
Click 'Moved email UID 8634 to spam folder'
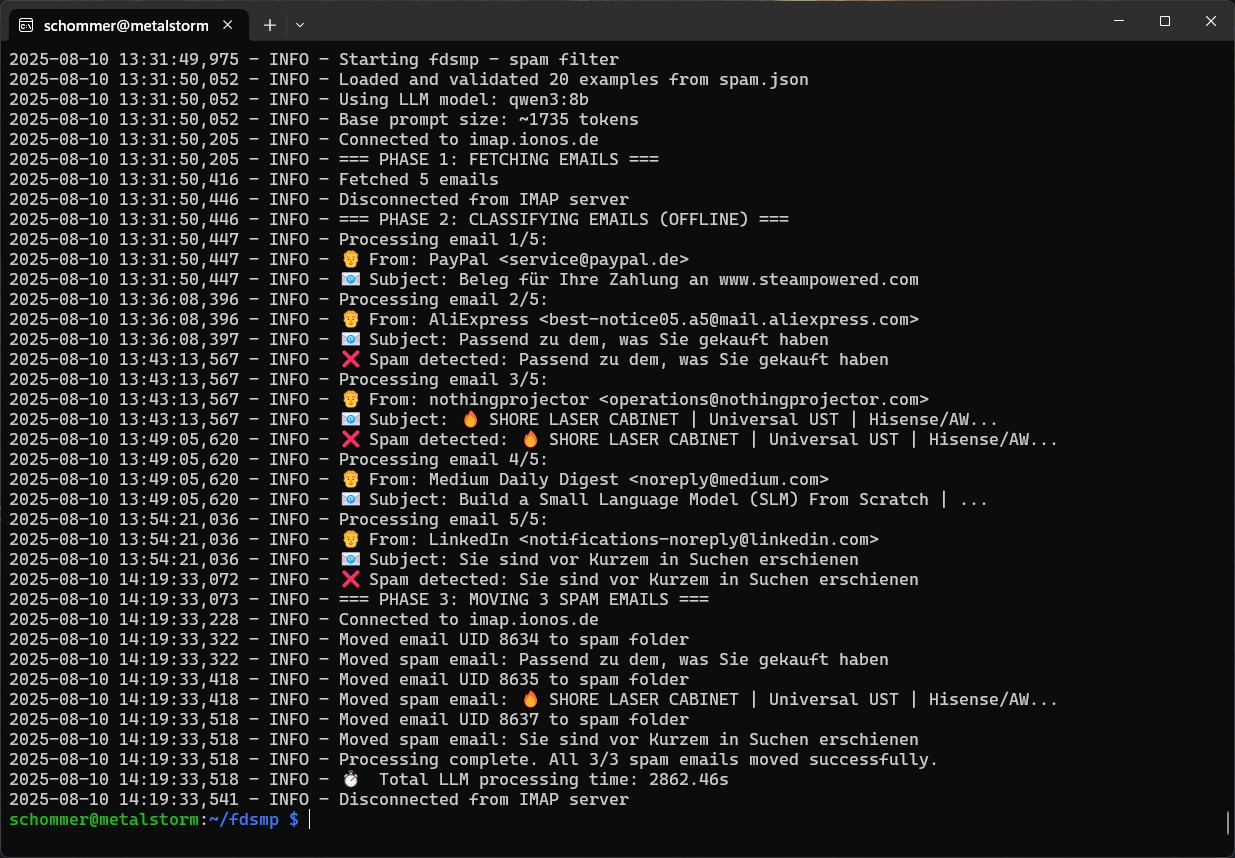(x=514, y=639)
